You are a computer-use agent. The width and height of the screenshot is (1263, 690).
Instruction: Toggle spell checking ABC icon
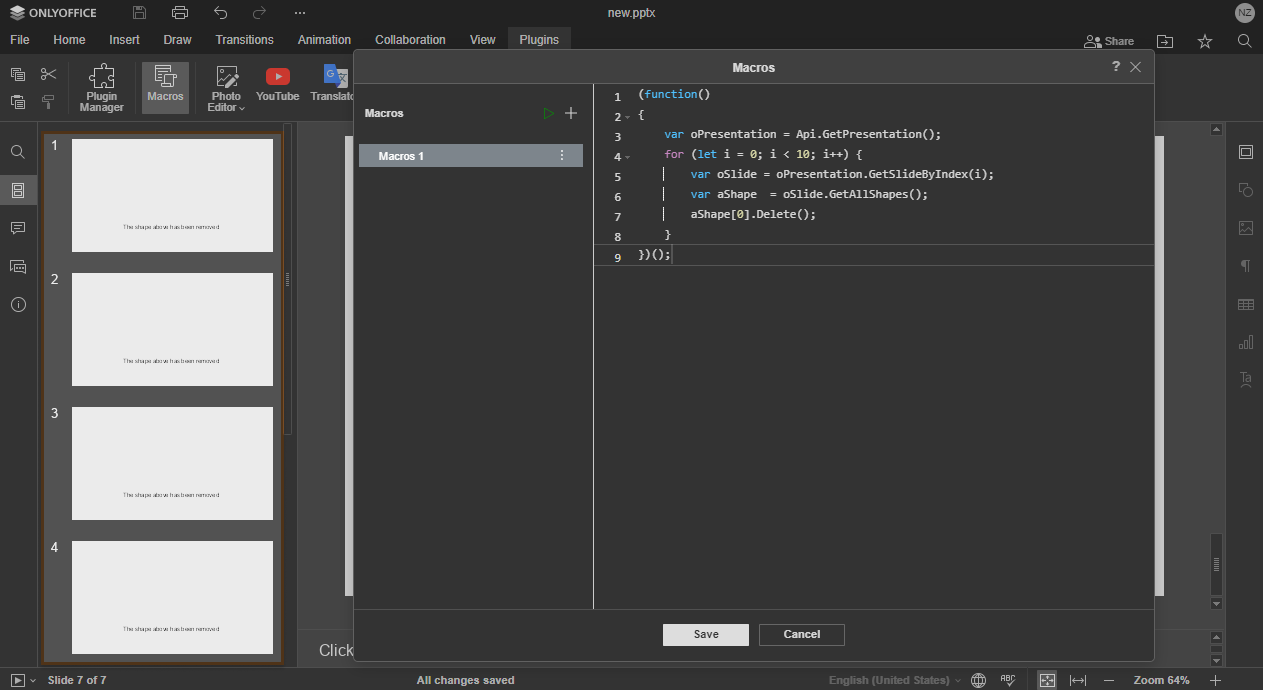1008,680
